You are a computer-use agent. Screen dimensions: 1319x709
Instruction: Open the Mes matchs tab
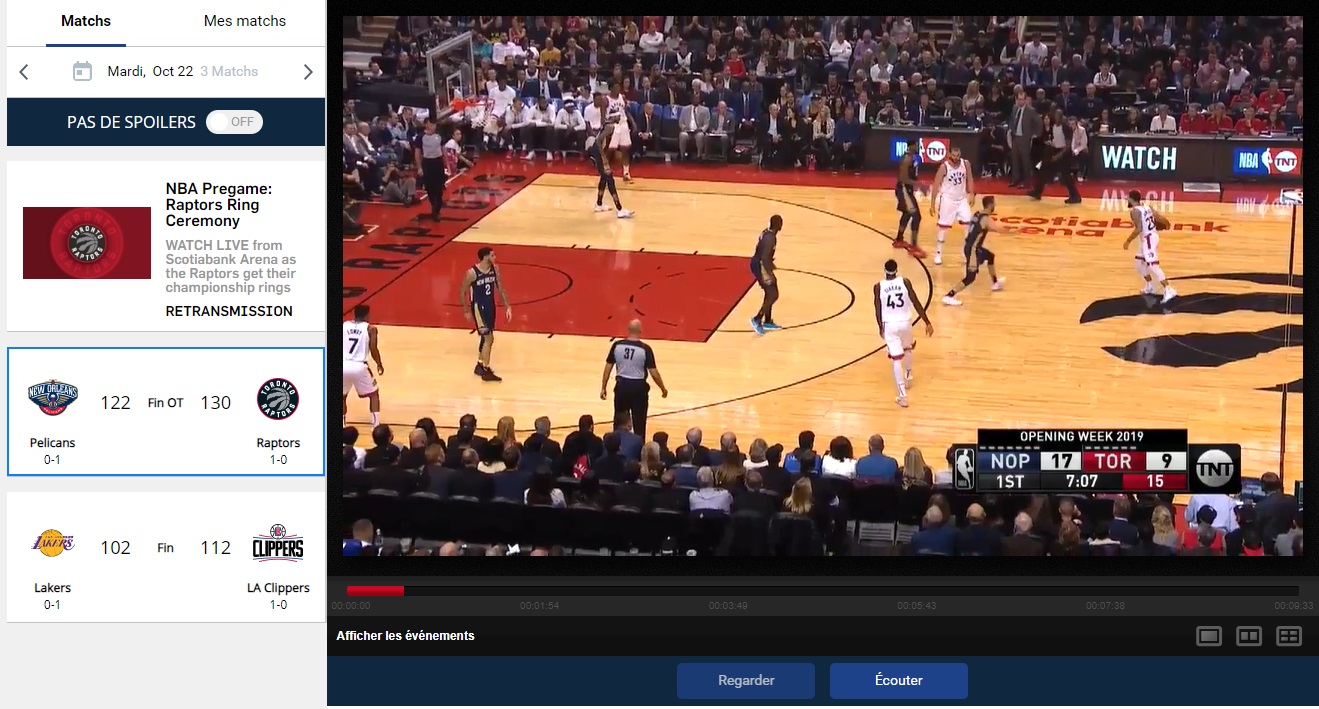click(x=244, y=21)
